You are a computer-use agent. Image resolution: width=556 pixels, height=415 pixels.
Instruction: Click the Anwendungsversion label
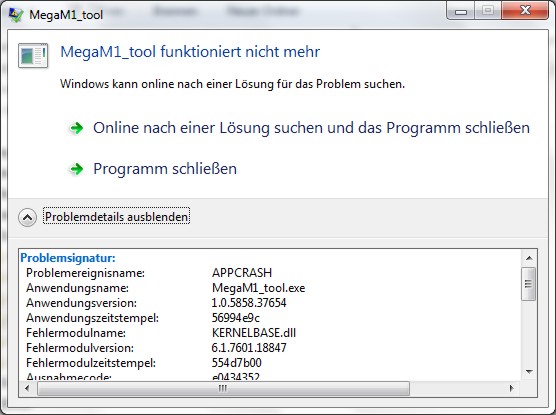tap(81, 303)
